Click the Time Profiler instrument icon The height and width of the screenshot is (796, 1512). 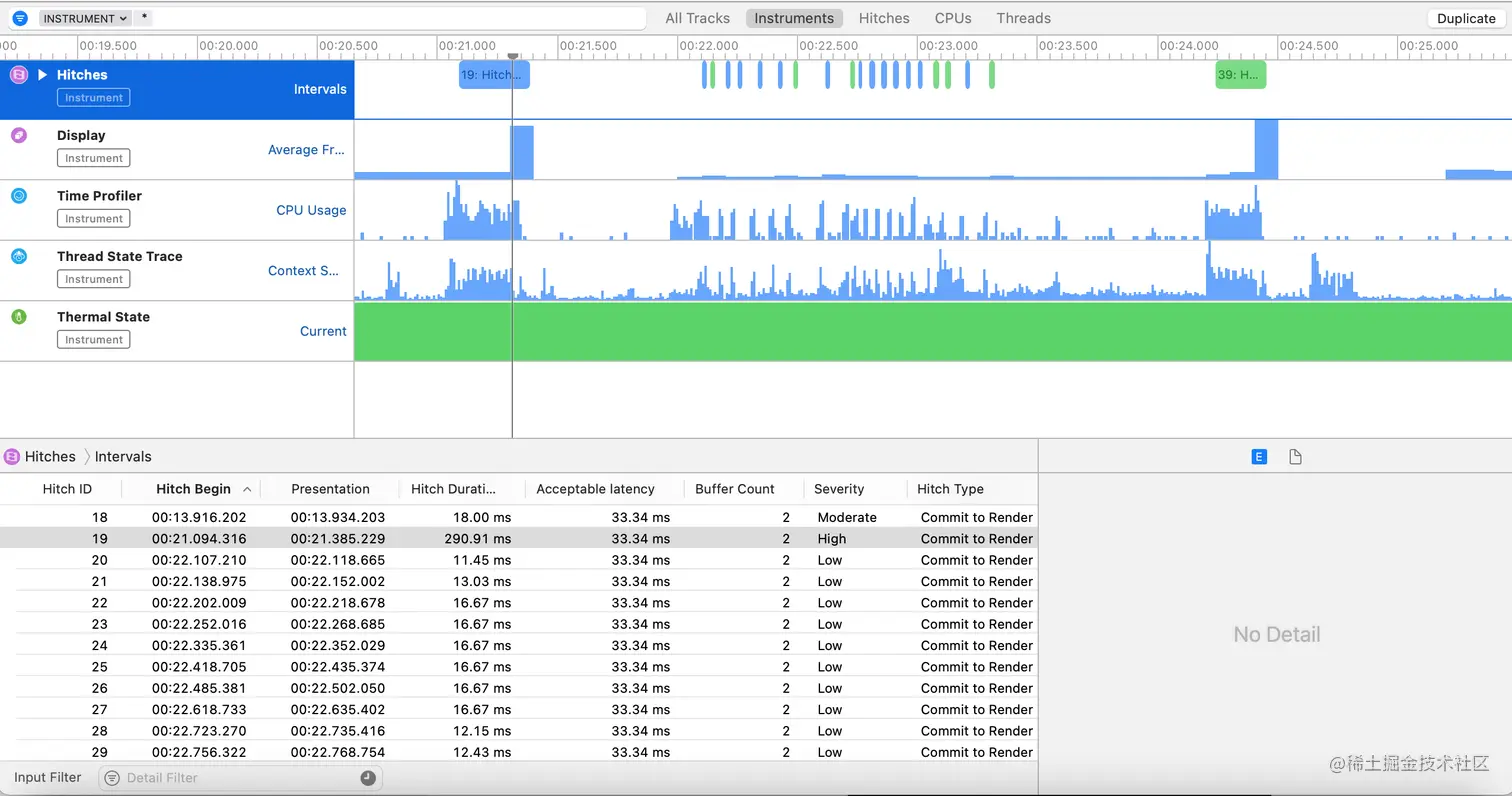(18, 196)
